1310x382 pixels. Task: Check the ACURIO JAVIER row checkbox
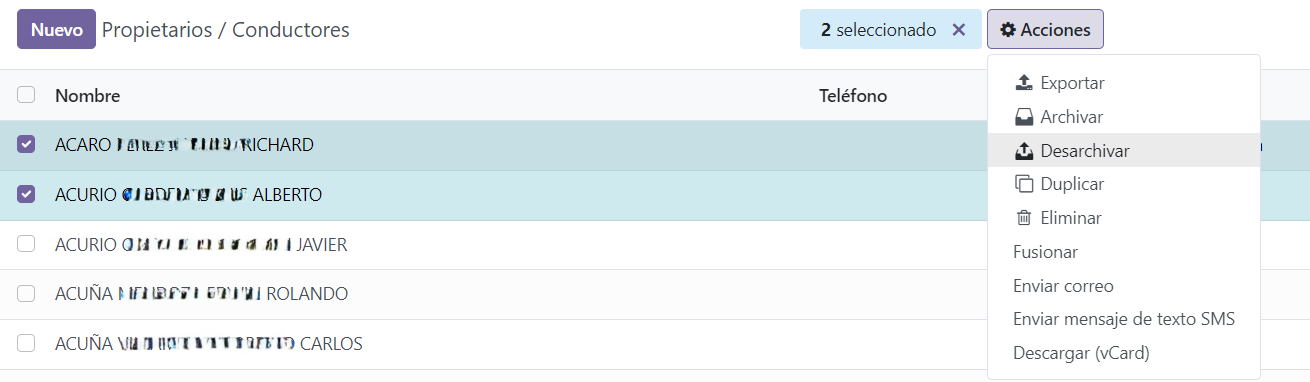26,244
